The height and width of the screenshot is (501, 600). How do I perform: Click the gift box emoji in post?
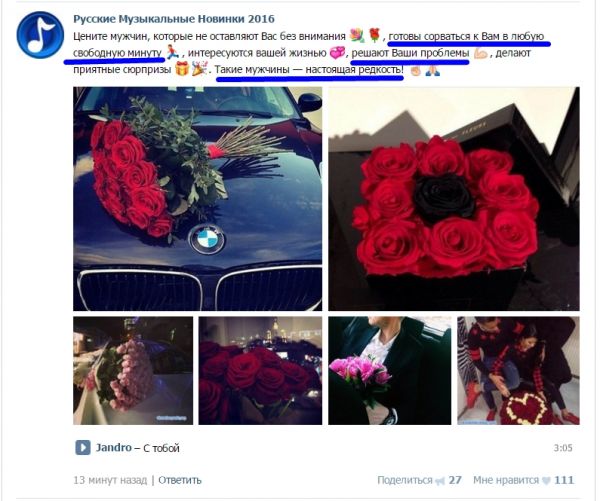pyautogui.click(x=182, y=69)
